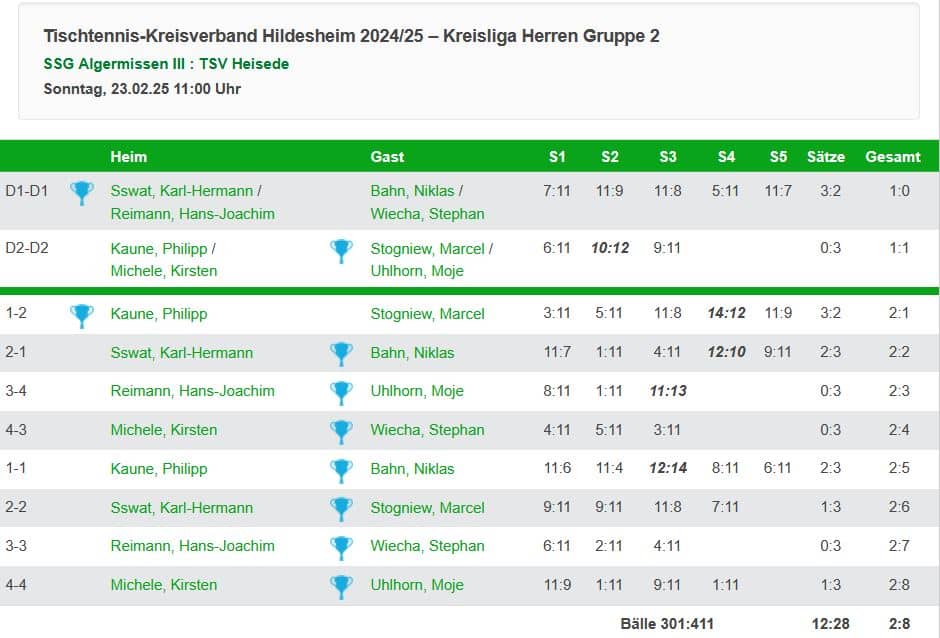Select Michele, Kirsten in match row 4-4

(x=164, y=585)
